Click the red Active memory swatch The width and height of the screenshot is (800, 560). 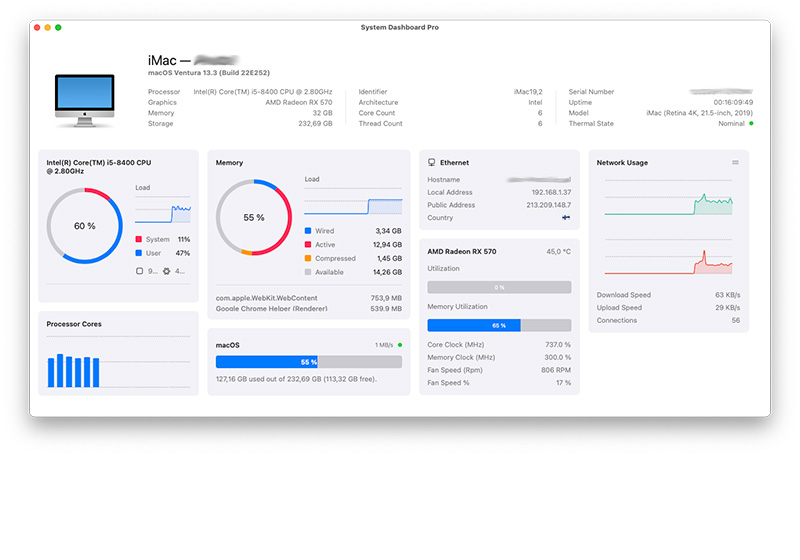tap(308, 244)
